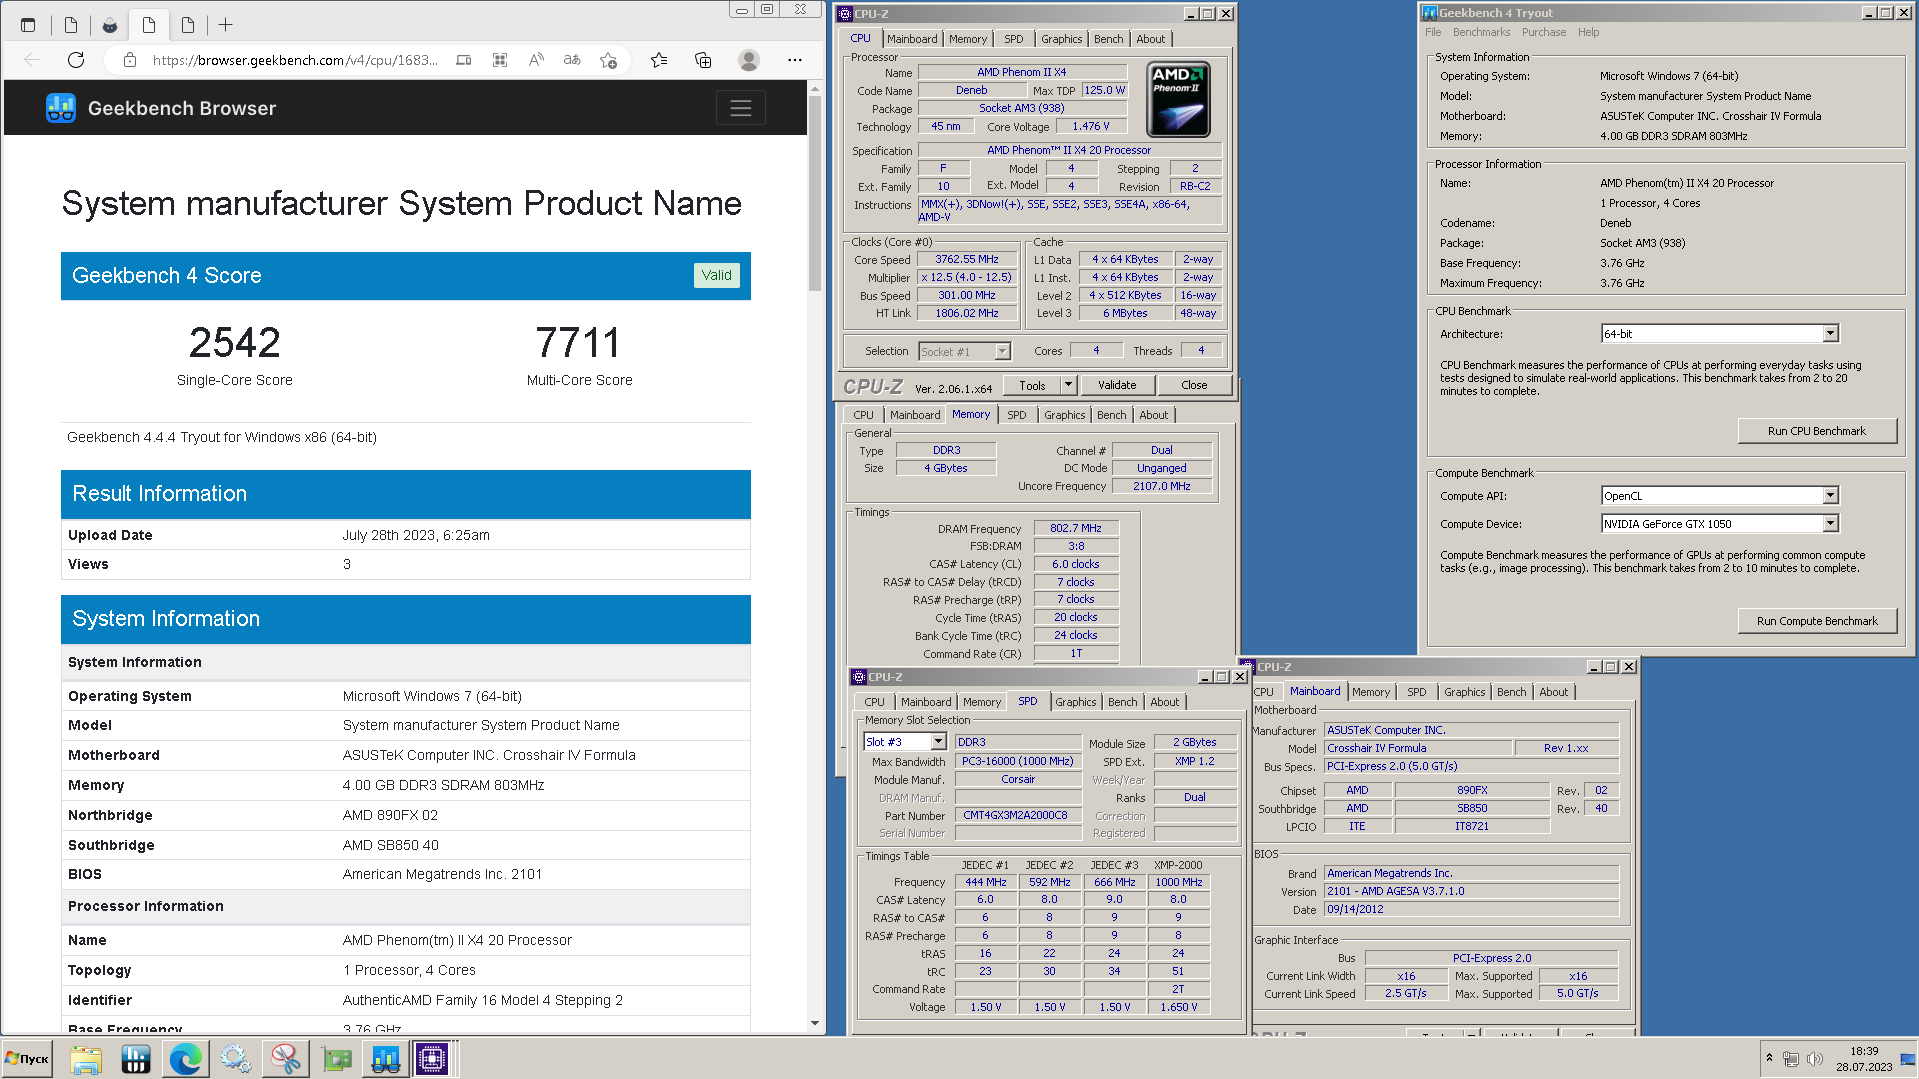Viewport: 1919px width, 1079px height.
Task: Open the browser Settings and more menu
Action: (795, 60)
